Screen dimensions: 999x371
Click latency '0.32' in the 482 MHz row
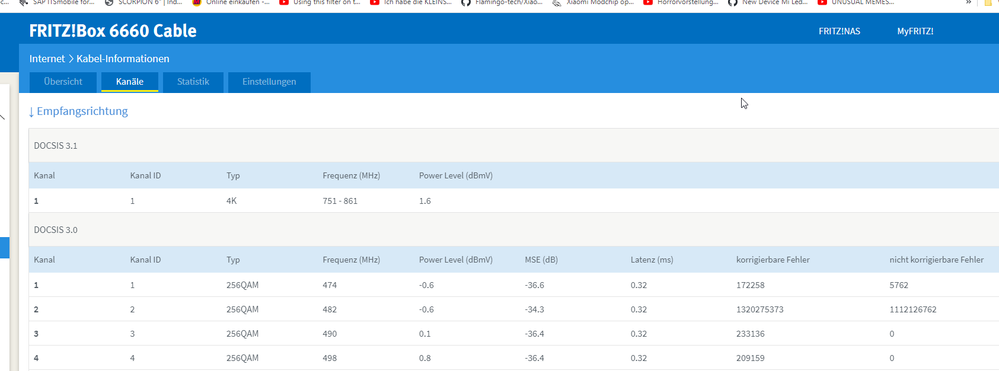(638, 309)
